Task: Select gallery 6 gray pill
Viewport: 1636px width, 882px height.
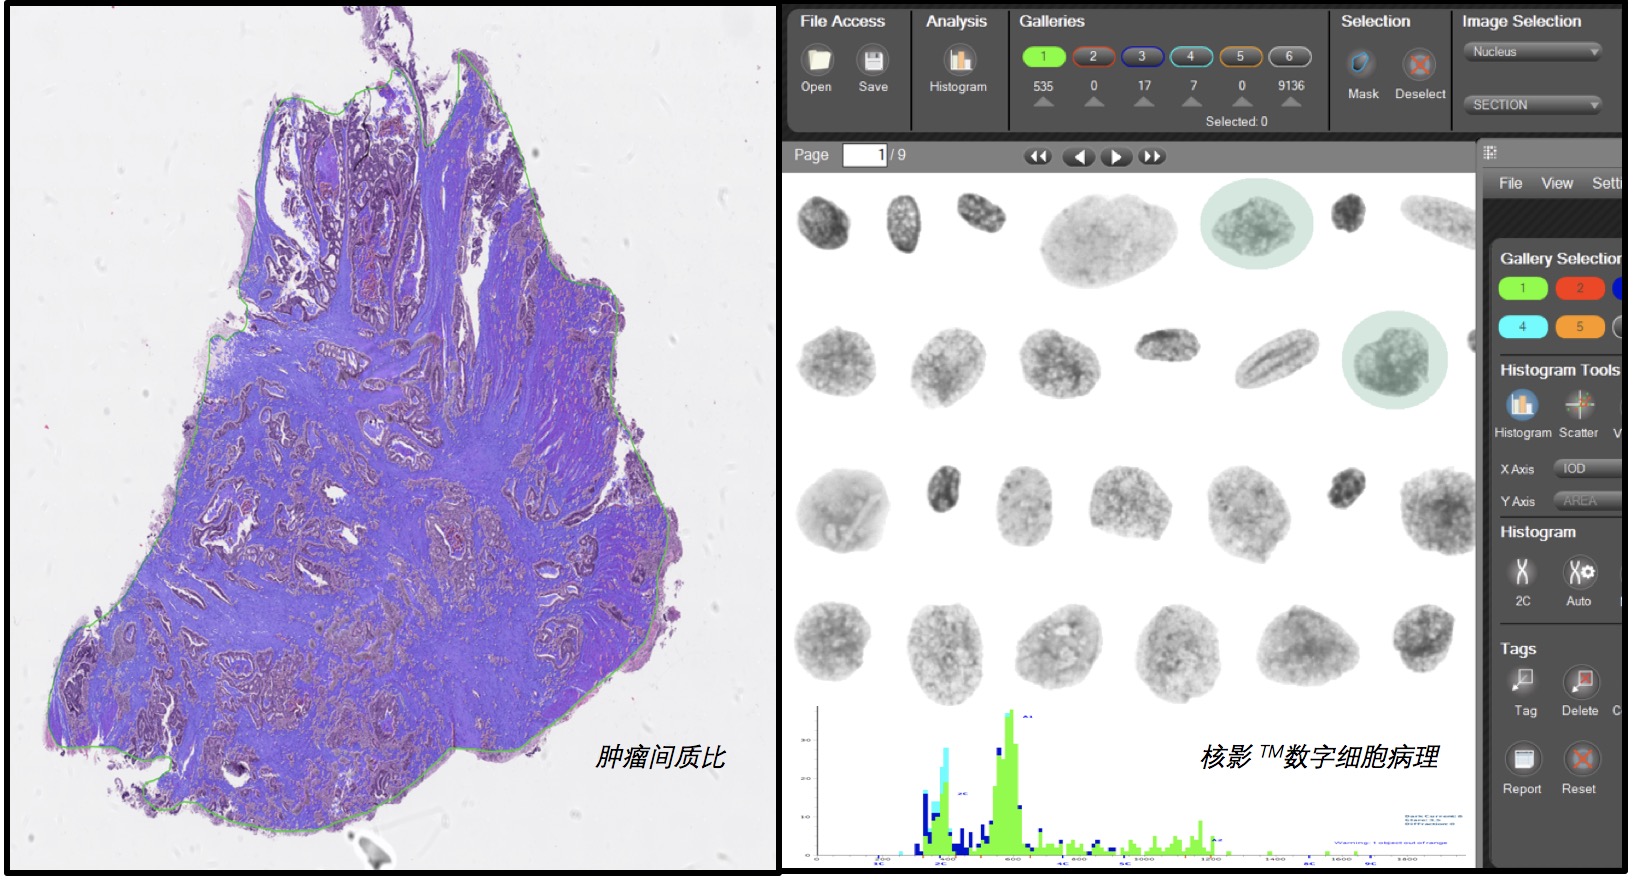Action: click(1290, 57)
